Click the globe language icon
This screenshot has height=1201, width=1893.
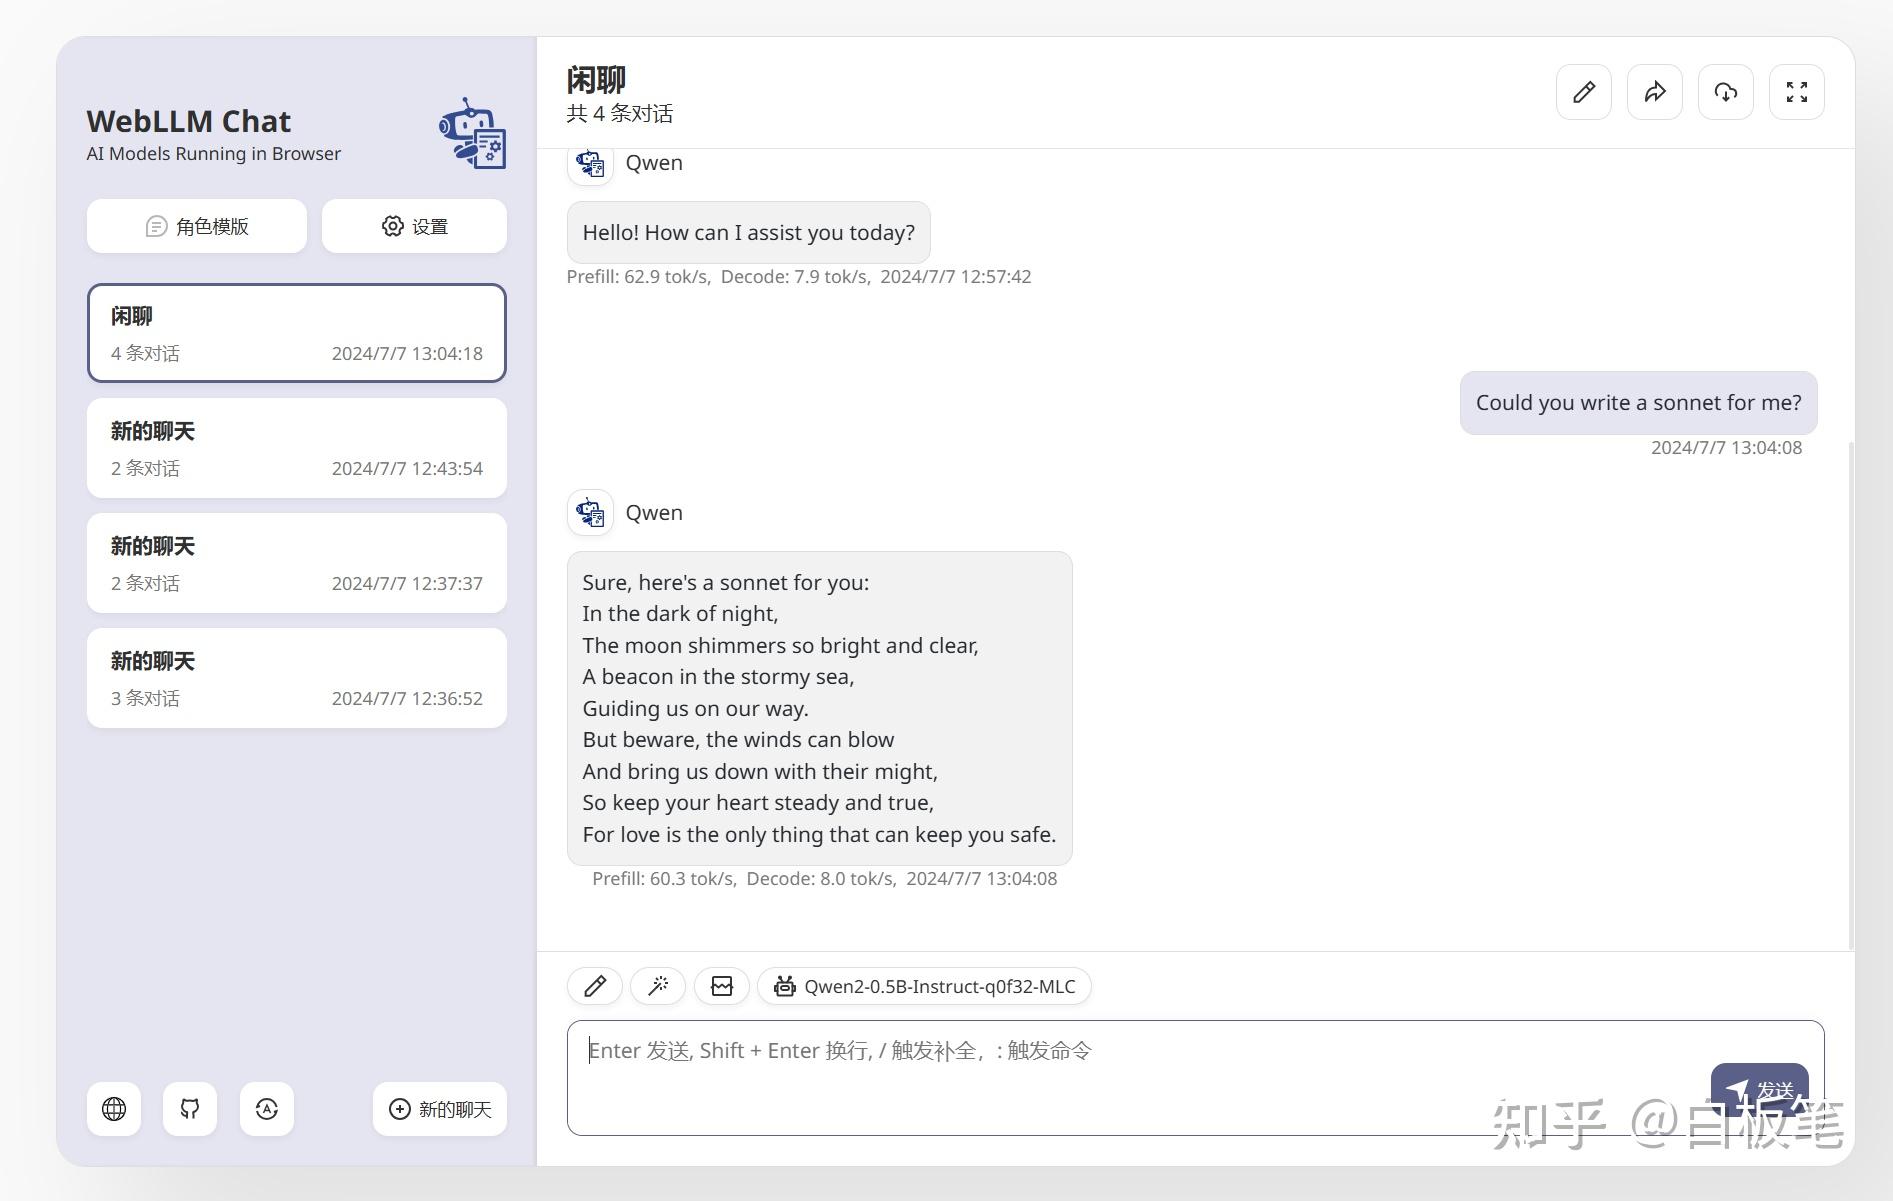click(x=113, y=1109)
